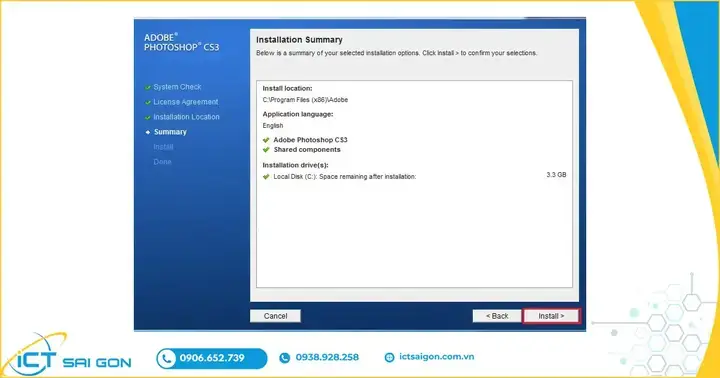Click green checkmark next to System Check
The width and height of the screenshot is (720, 378).
148,87
